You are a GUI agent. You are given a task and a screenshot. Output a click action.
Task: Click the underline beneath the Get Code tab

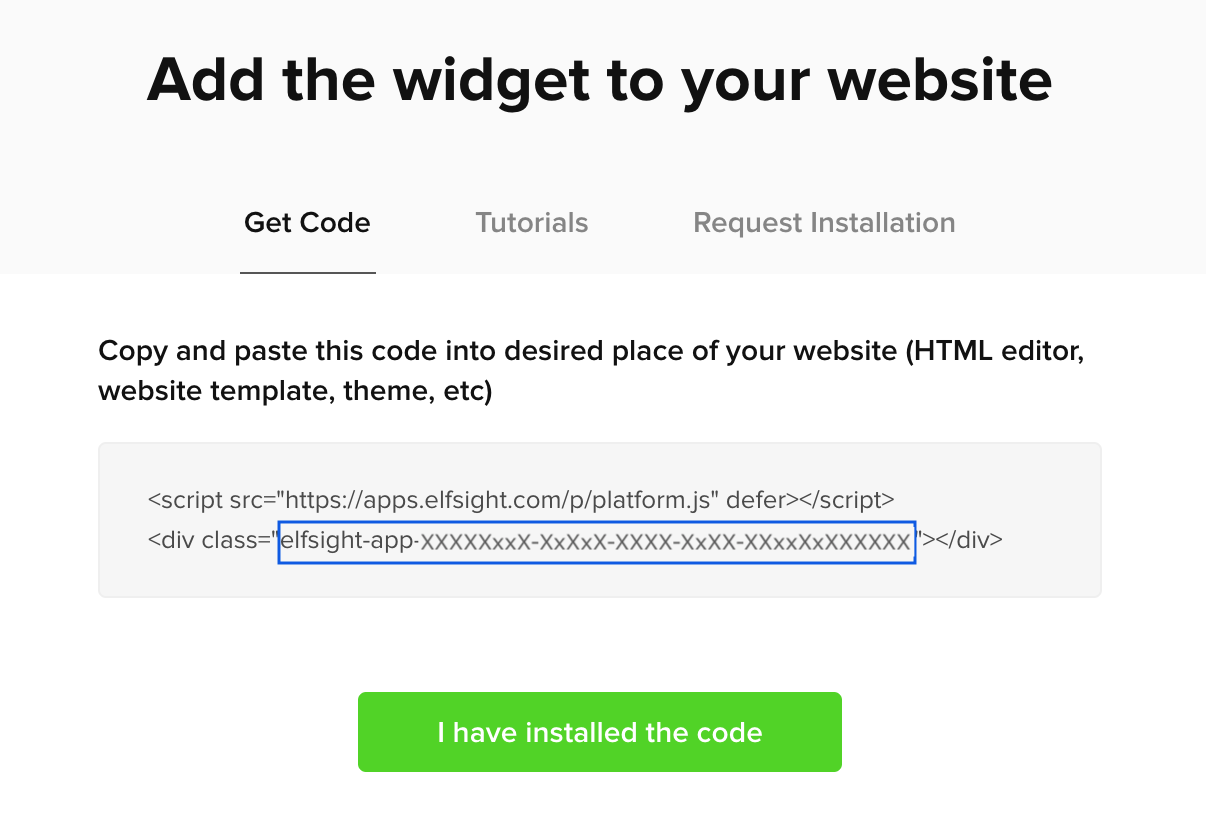coord(307,272)
